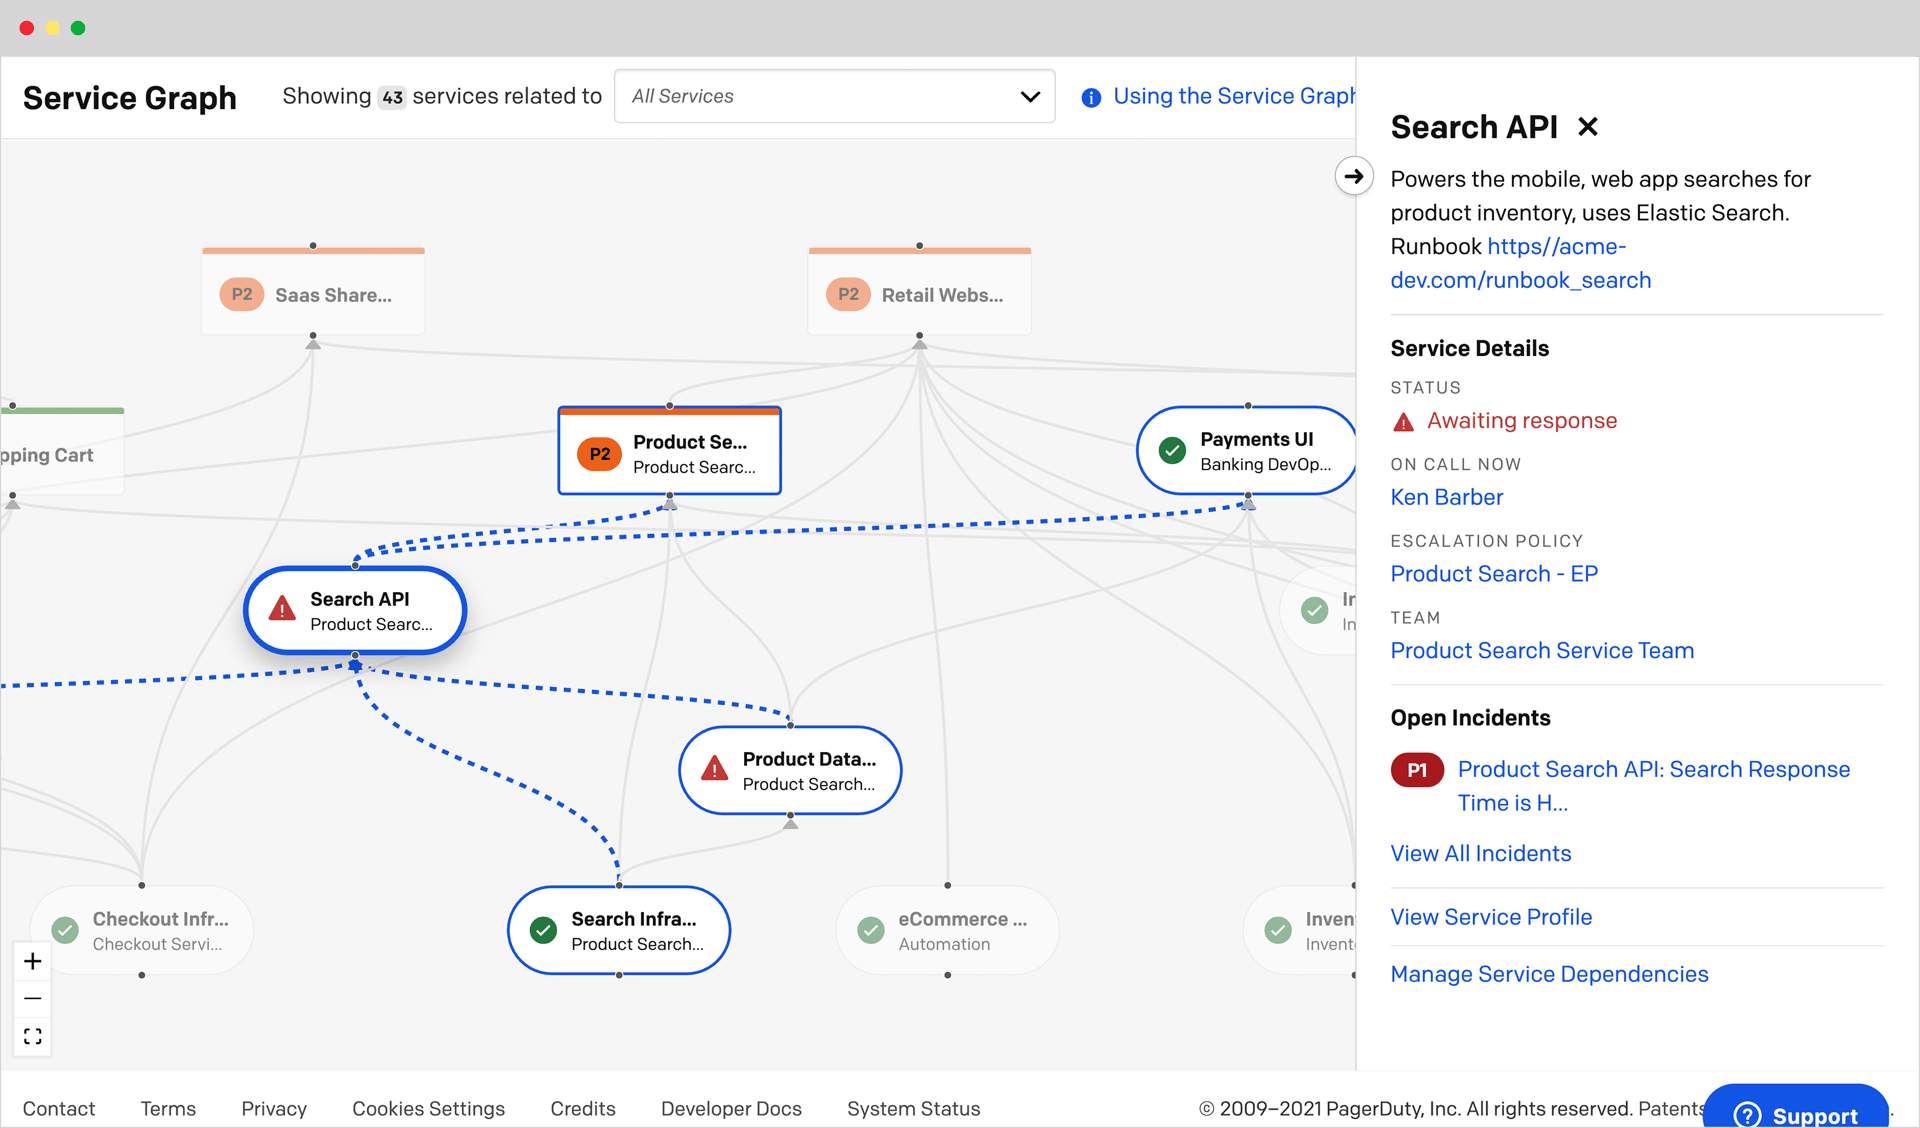Open the Product Search Service Team page
1920x1128 pixels.
tap(1541, 650)
